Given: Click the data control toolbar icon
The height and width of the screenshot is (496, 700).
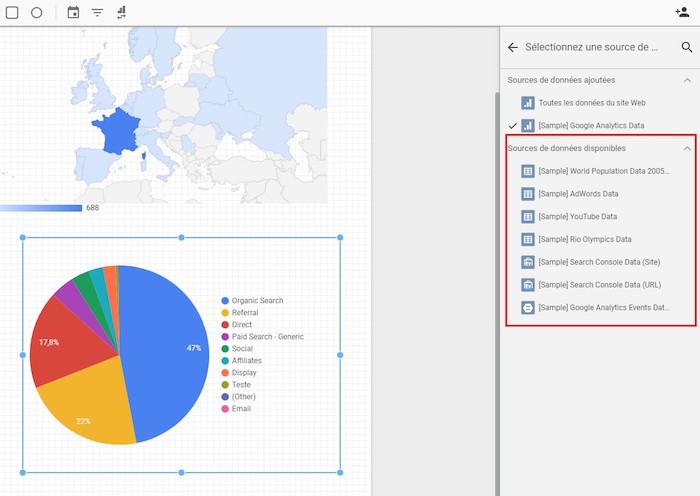Looking at the screenshot, I should [x=122, y=13].
